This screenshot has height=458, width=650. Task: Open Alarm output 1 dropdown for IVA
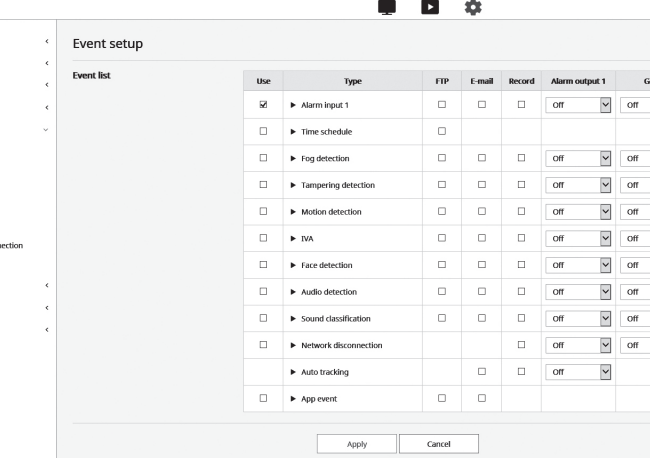click(578, 238)
